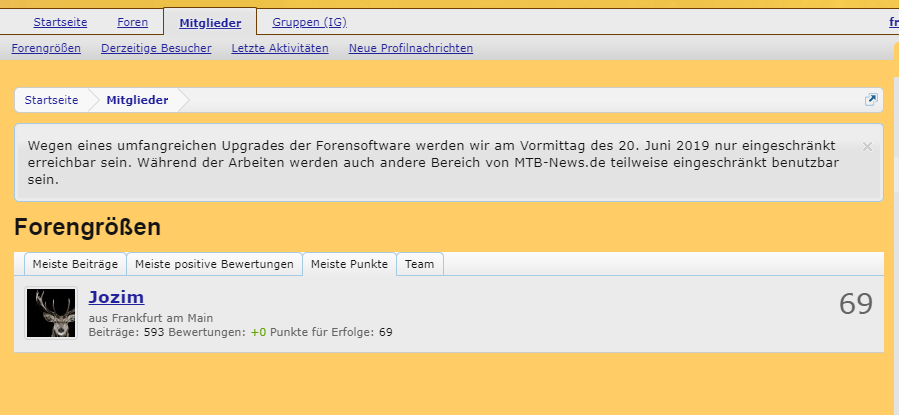Select the Meiste positive Bewertungen tab
This screenshot has width=899, height=415.
click(214, 264)
